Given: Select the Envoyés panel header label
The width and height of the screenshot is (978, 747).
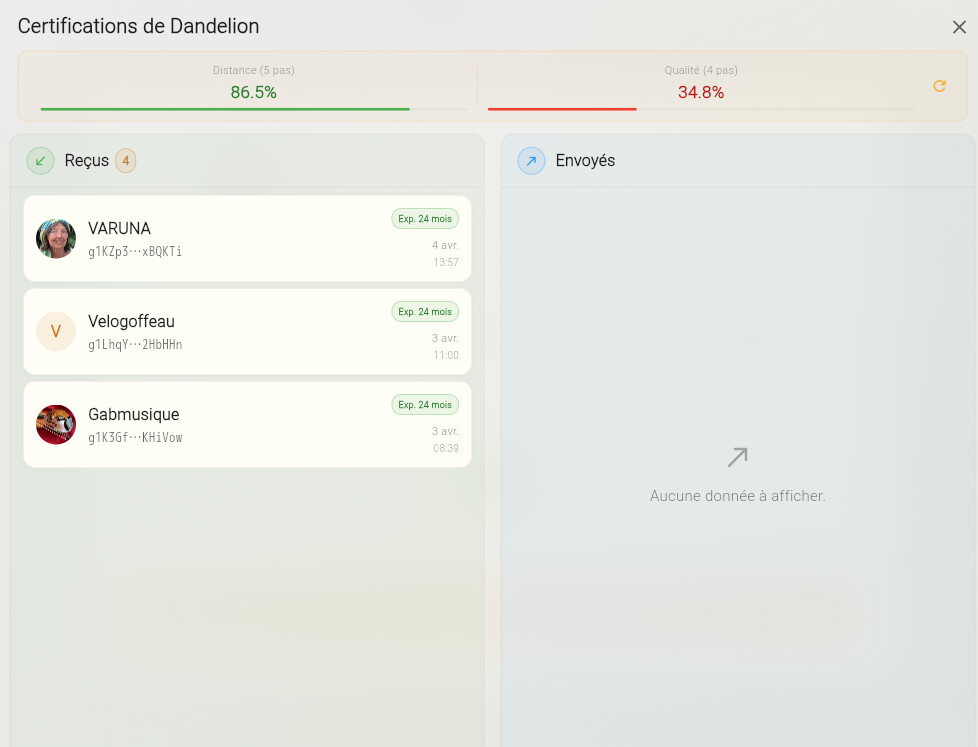Looking at the screenshot, I should tap(585, 160).
